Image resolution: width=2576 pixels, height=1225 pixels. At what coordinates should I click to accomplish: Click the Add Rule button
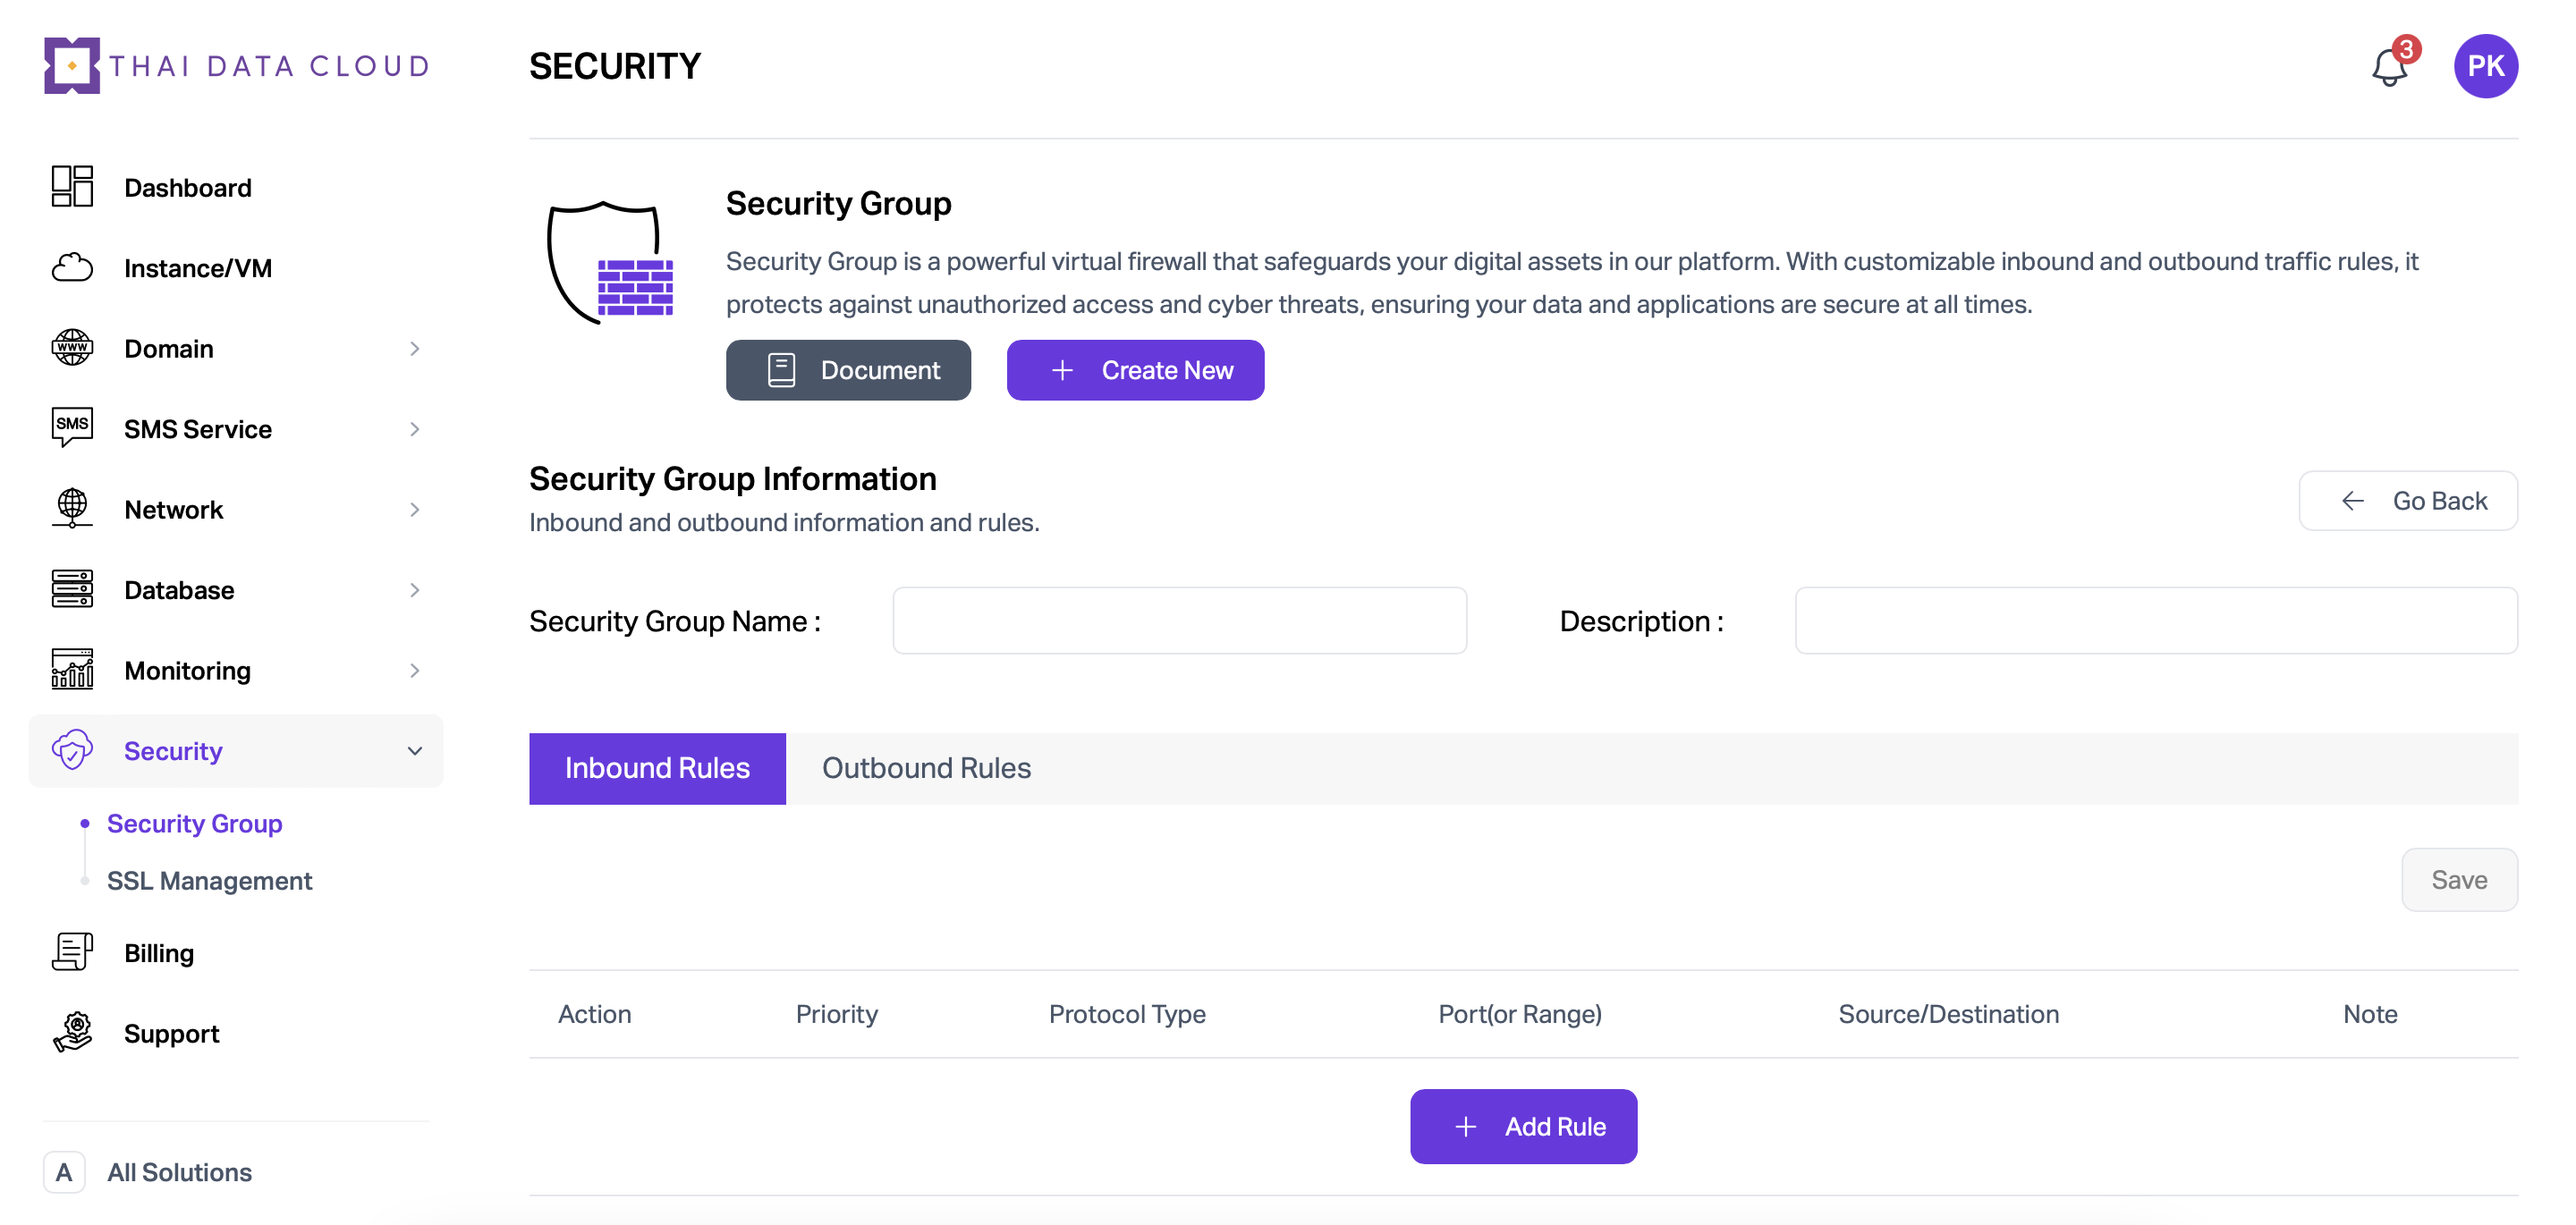1523,1126
